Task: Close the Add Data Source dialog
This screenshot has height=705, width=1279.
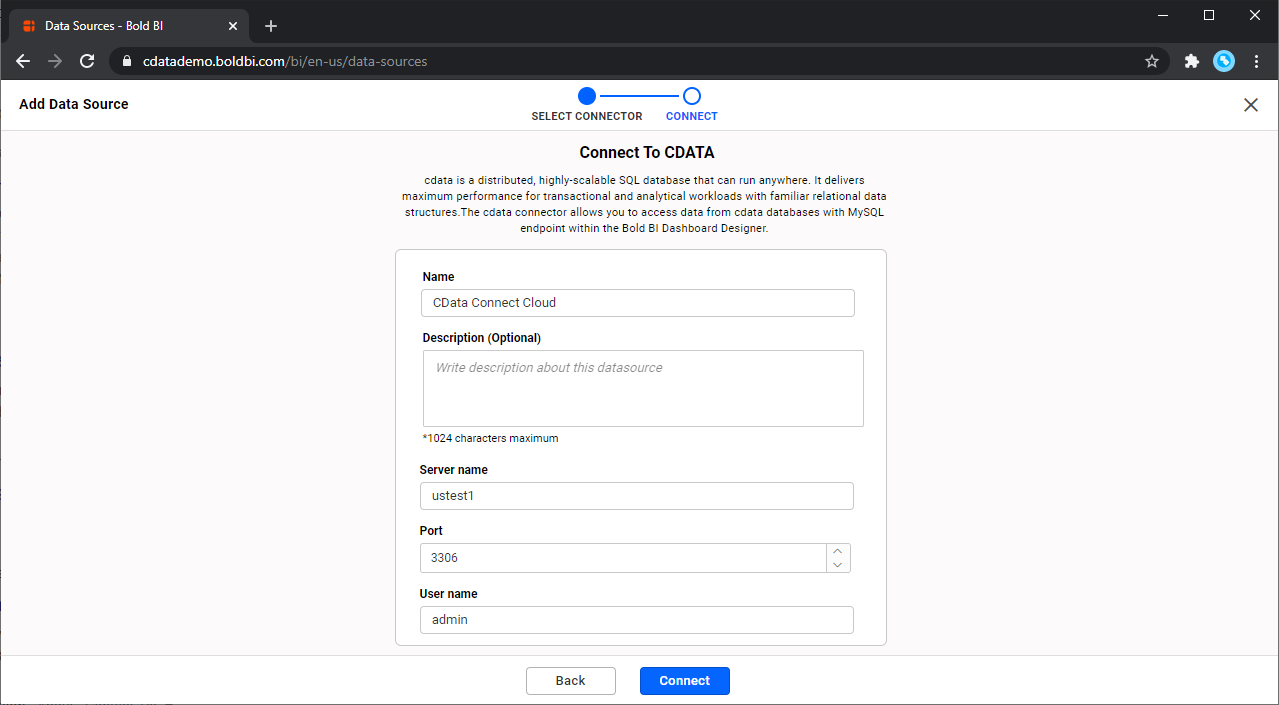Action: coord(1251,105)
